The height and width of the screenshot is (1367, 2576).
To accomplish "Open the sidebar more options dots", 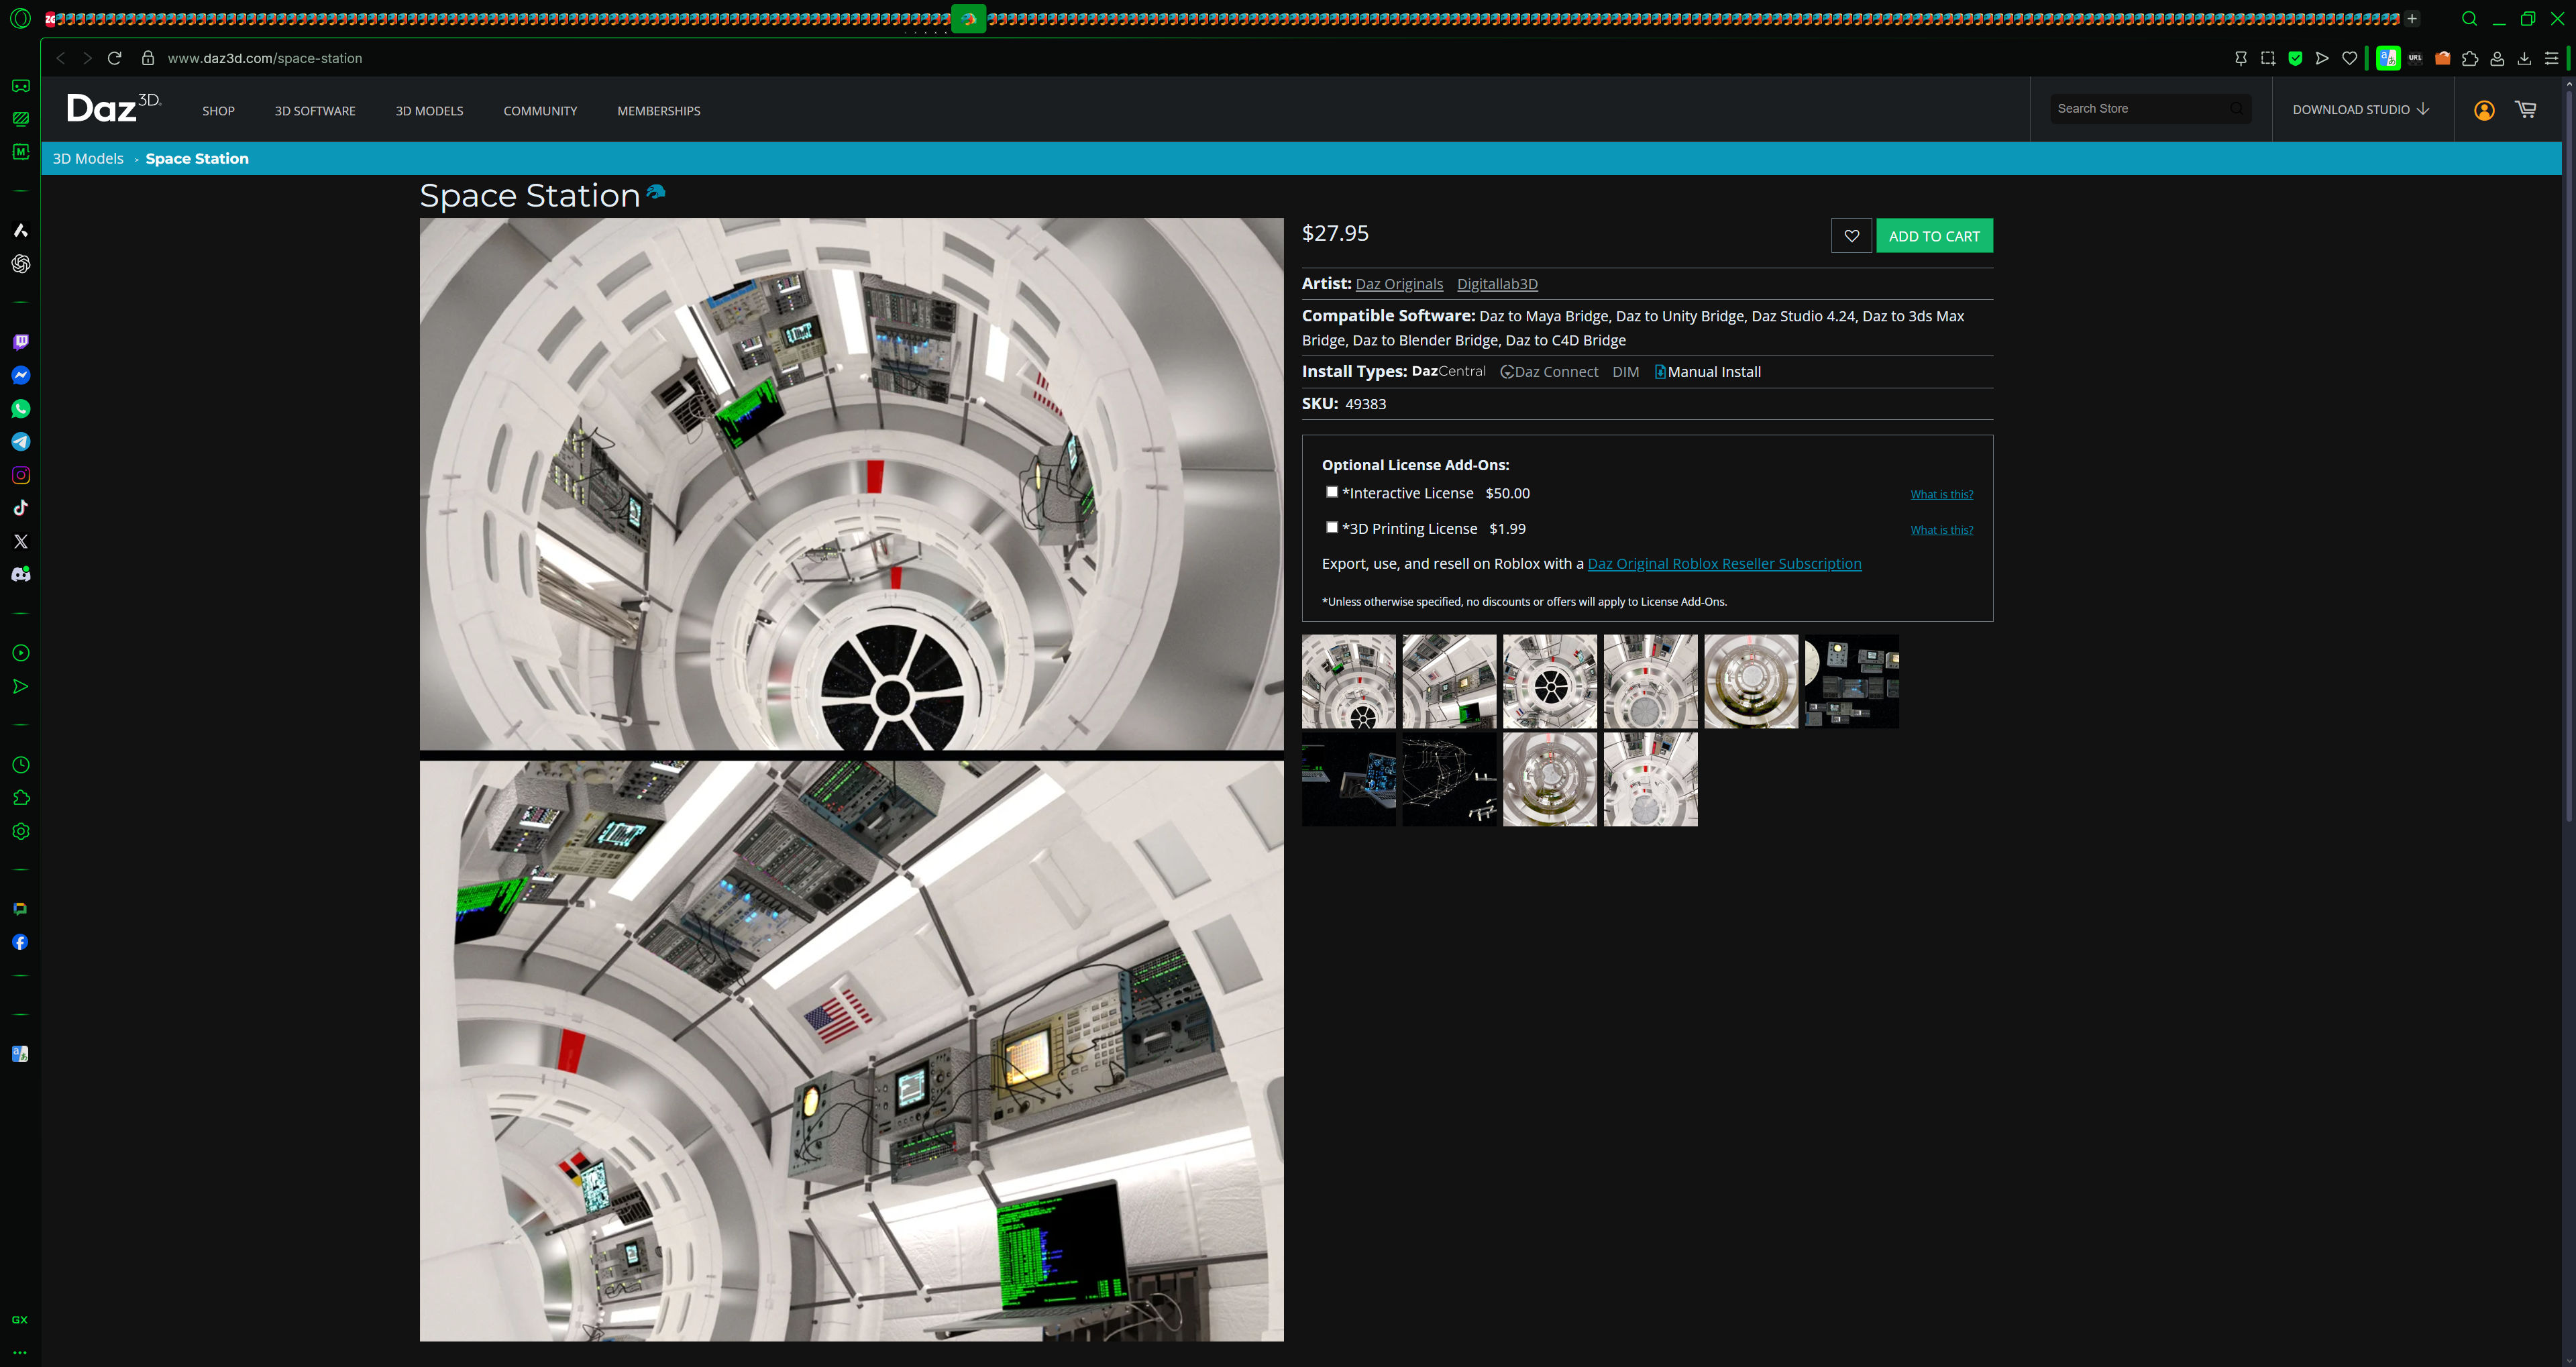I will point(20,1352).
